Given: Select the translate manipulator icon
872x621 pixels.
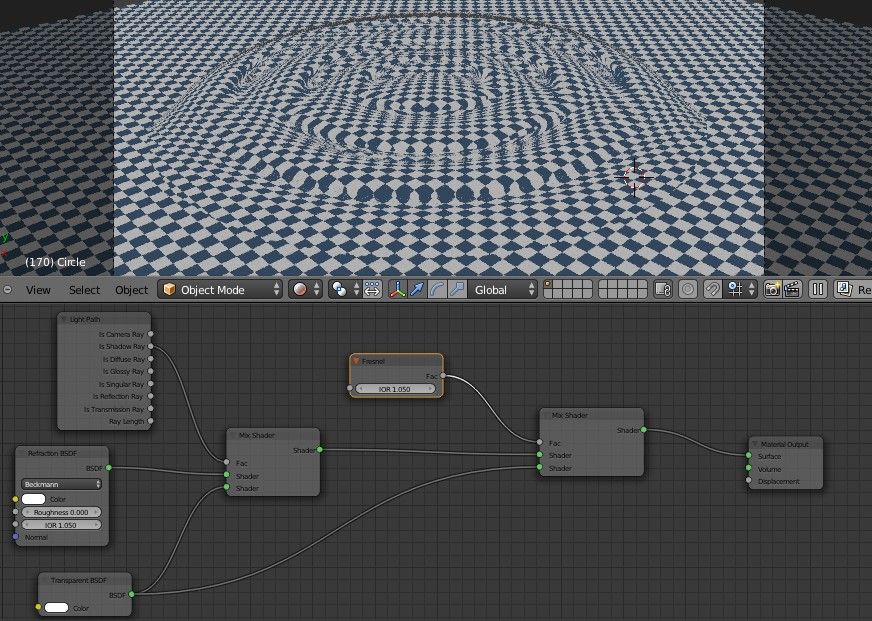Looking at the screenshot, I should (416, 290).
